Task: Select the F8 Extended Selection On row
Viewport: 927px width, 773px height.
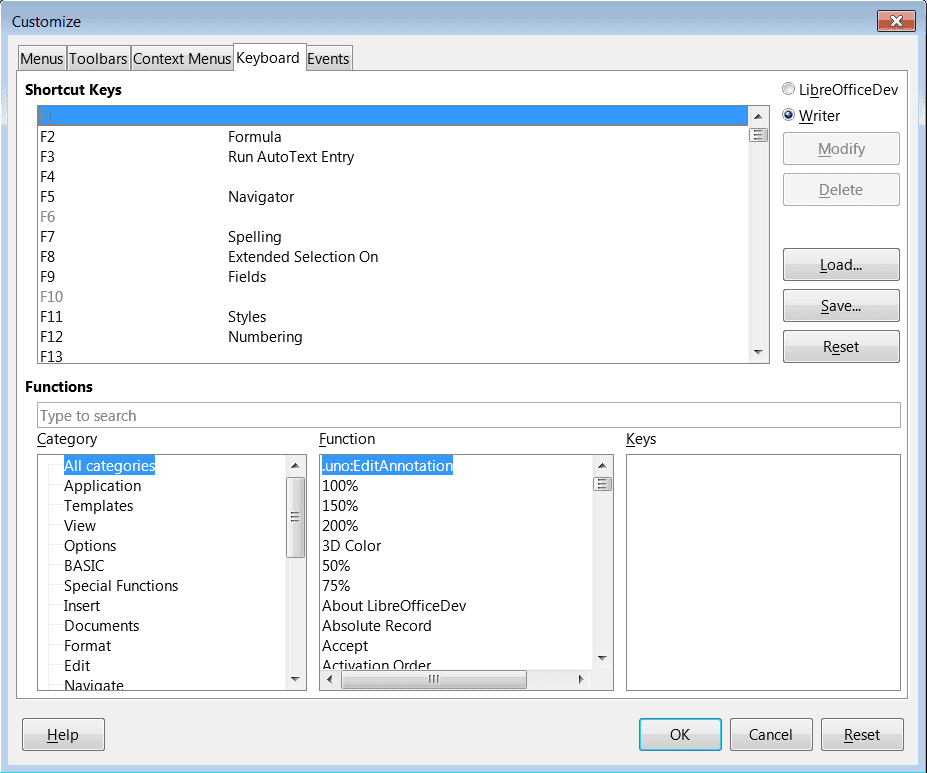Action: pyautogui.click(x=393, y=256)
